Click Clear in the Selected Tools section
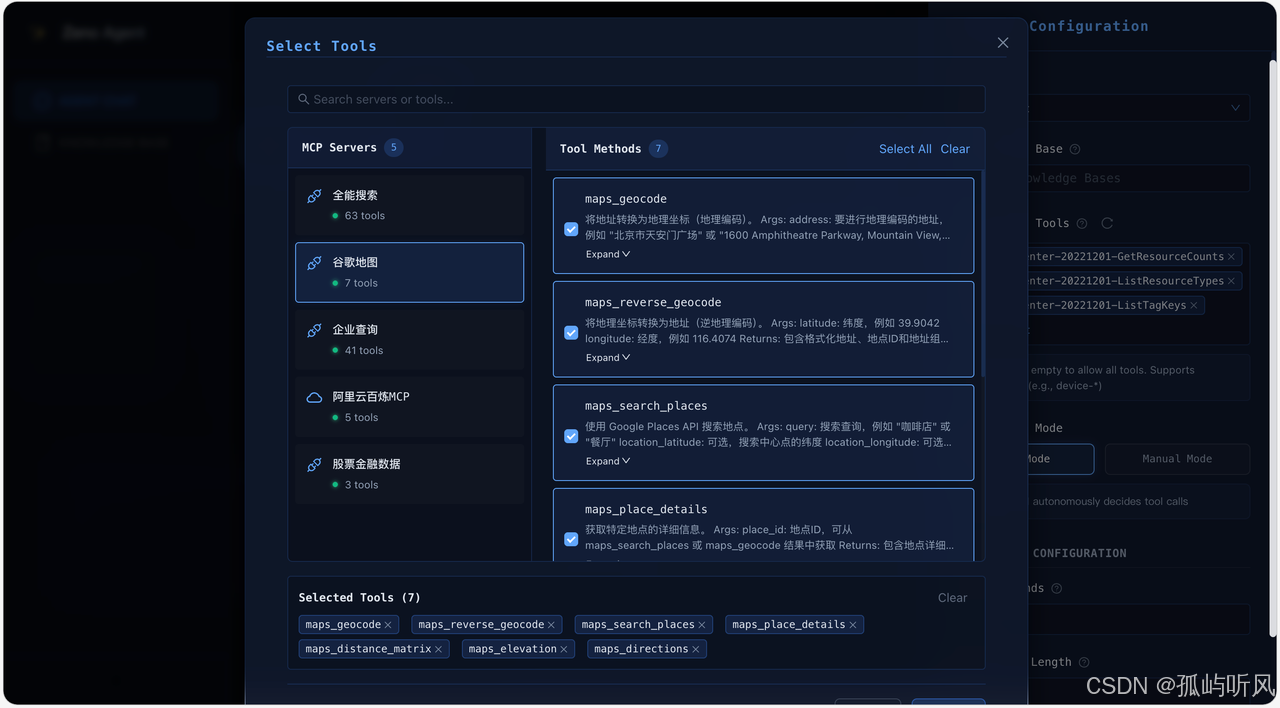This screenshot has width=1280, height=708. coord(952,598)
